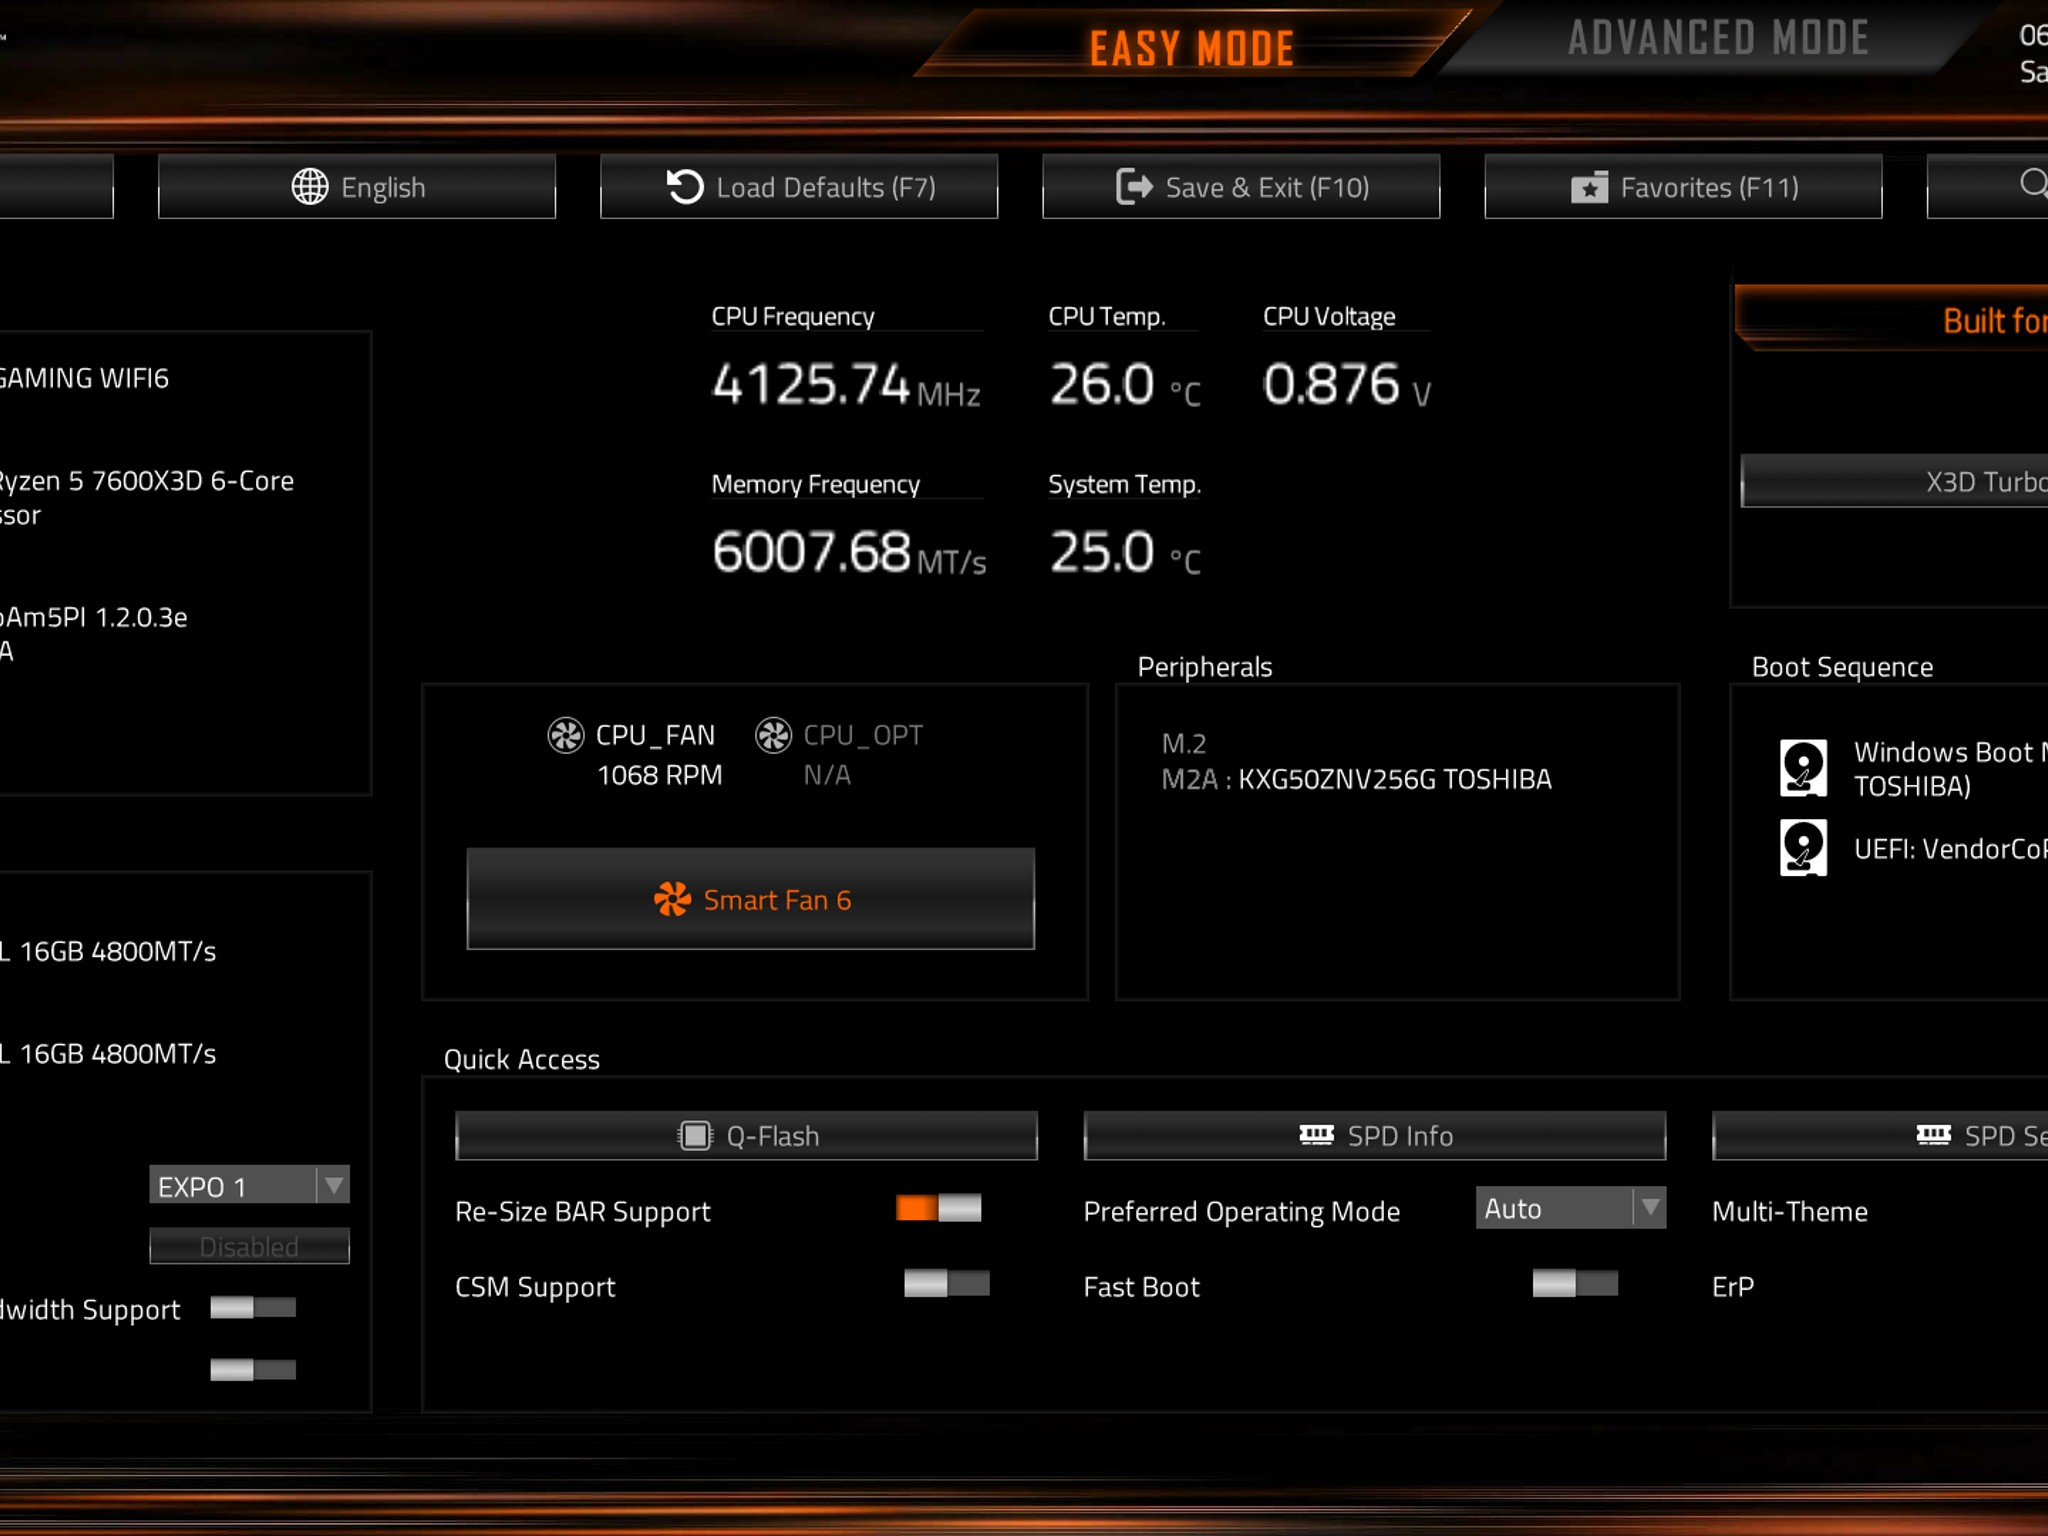Click the UEFI VendorCo disk icon

point(1803,848)
